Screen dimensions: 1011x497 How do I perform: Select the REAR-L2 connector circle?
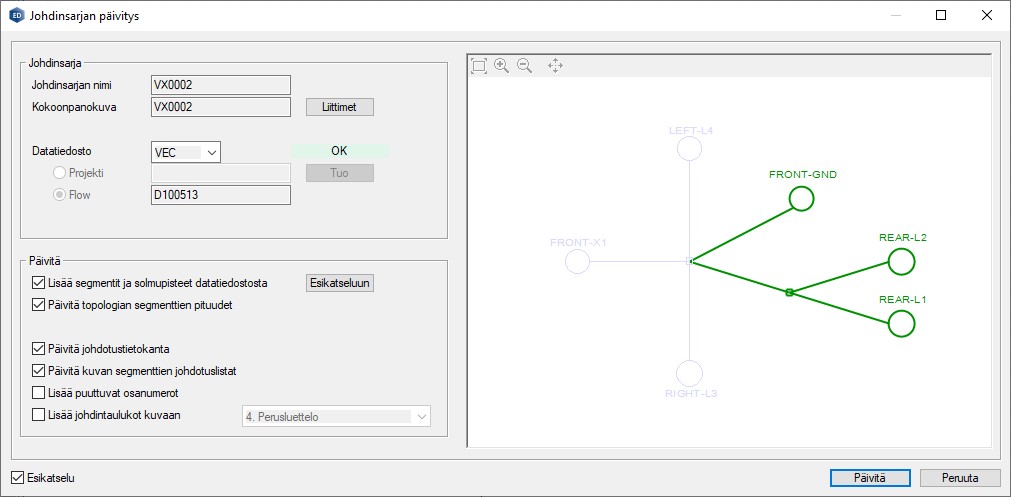902,262
